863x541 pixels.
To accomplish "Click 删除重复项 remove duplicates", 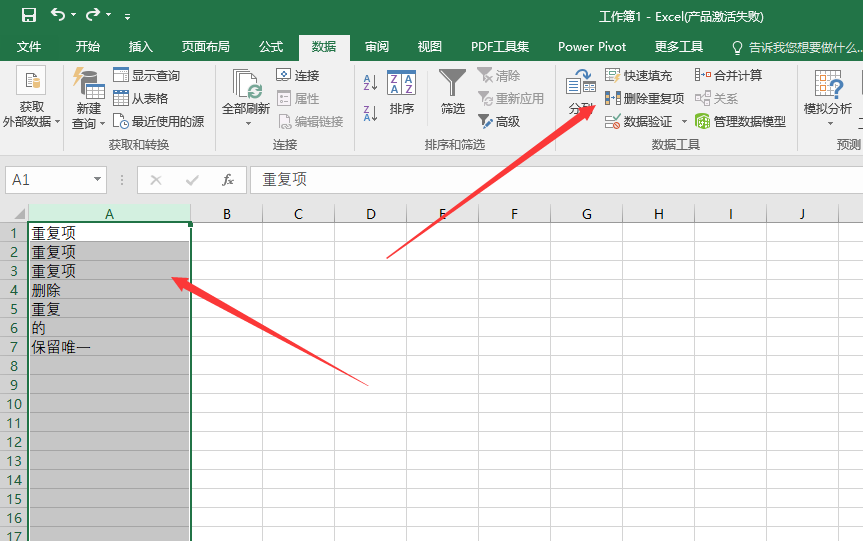I will pos(645,98).
